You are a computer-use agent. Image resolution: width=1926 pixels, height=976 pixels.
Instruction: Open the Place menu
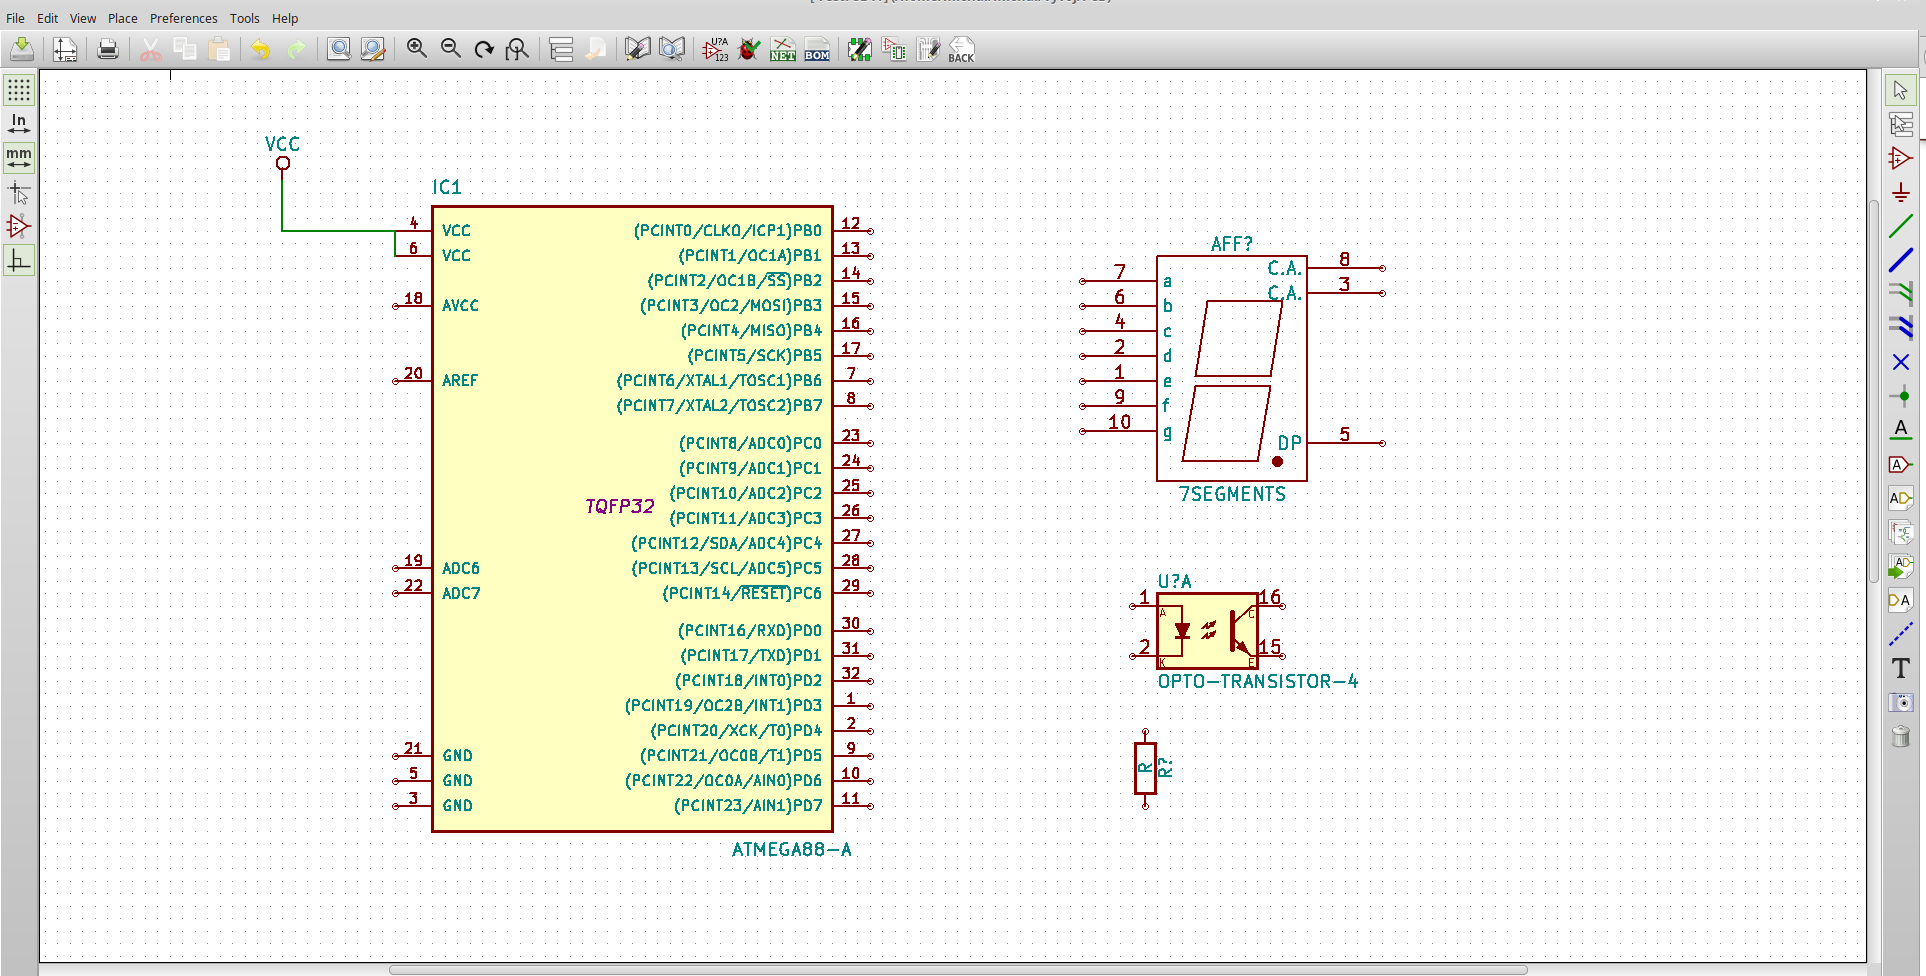[x=122, y=18]
